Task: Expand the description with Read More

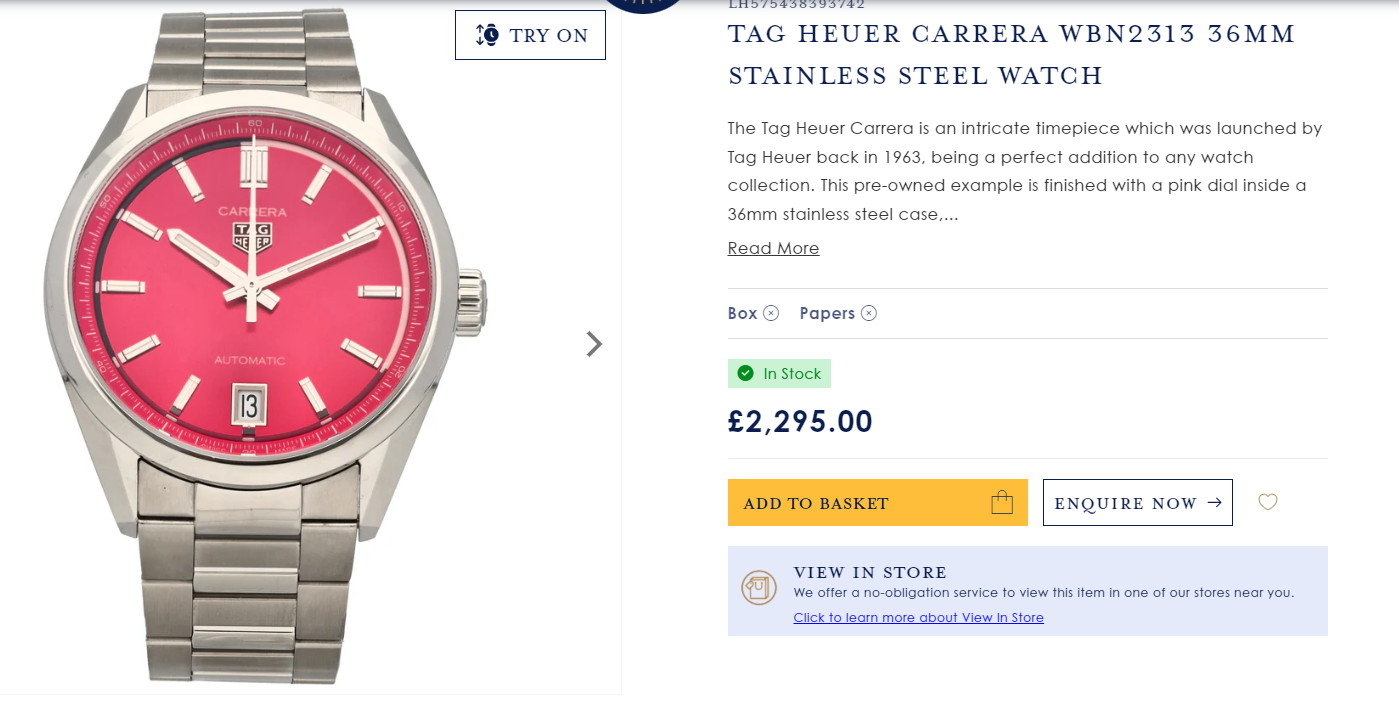Action: pos(773,248)
